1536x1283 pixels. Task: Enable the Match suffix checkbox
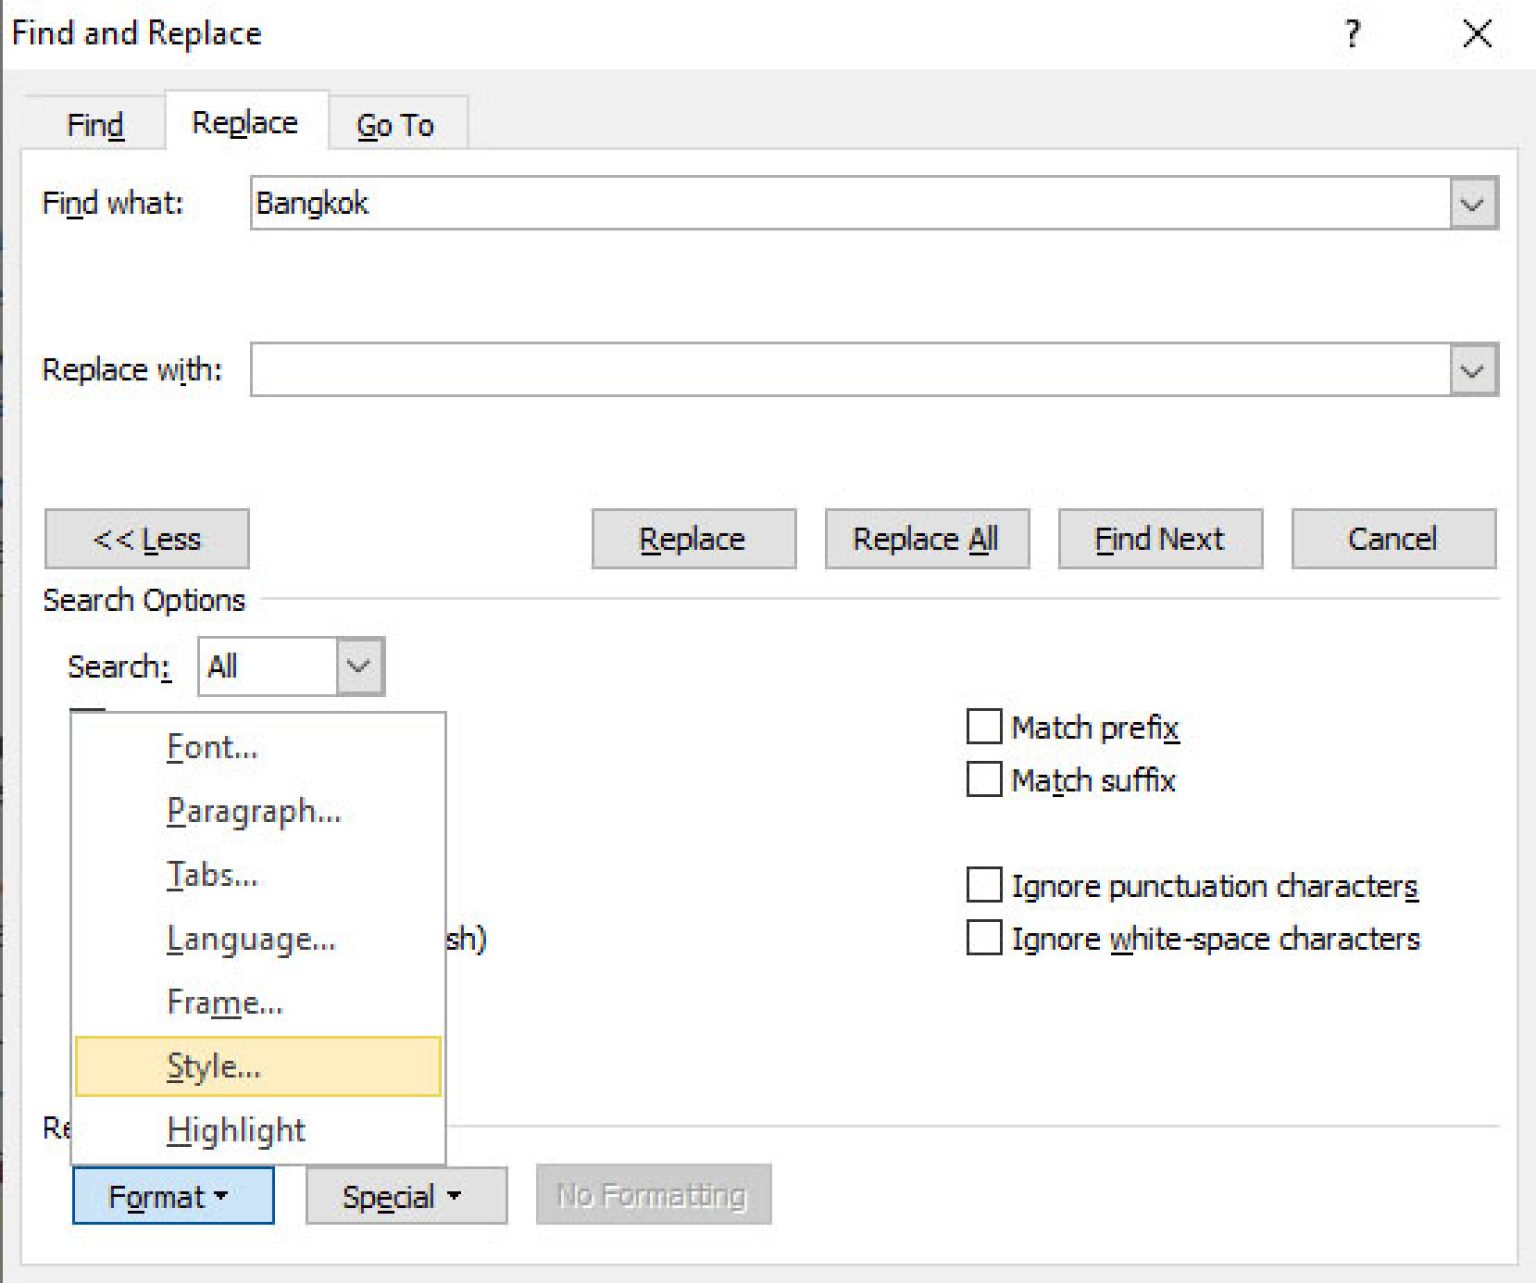[982, 779]
